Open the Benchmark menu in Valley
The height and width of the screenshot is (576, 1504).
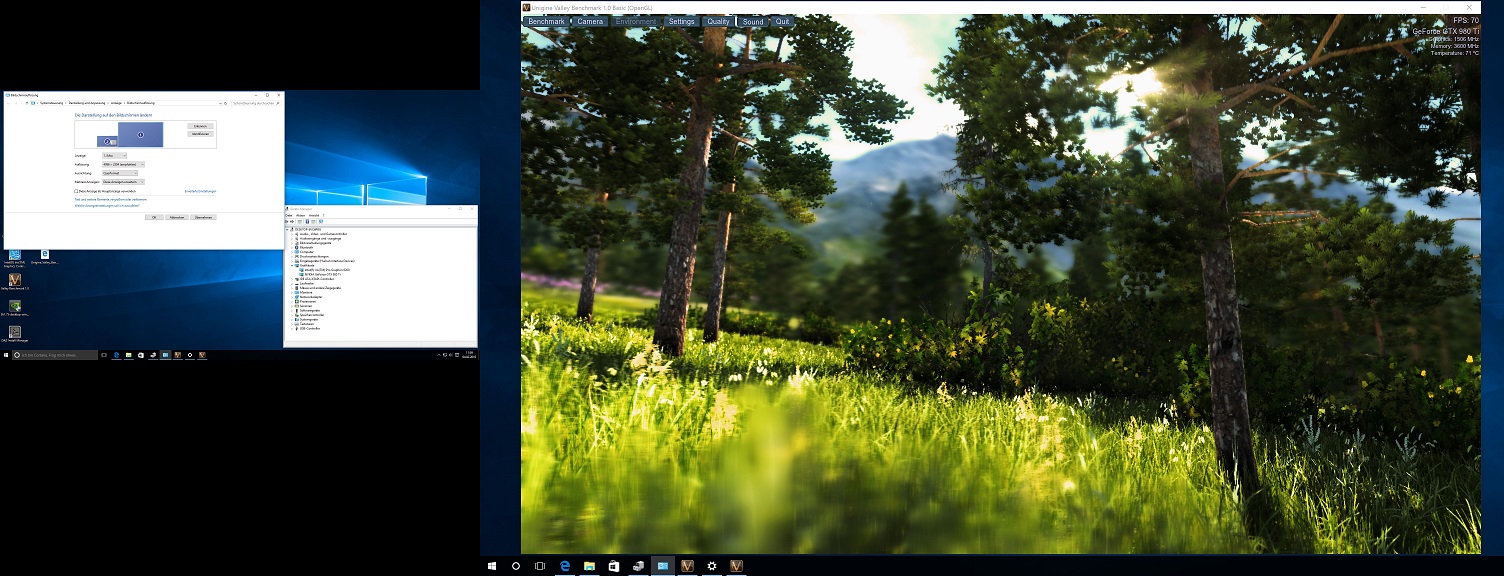pyautogui.click(x=546, y=21)
